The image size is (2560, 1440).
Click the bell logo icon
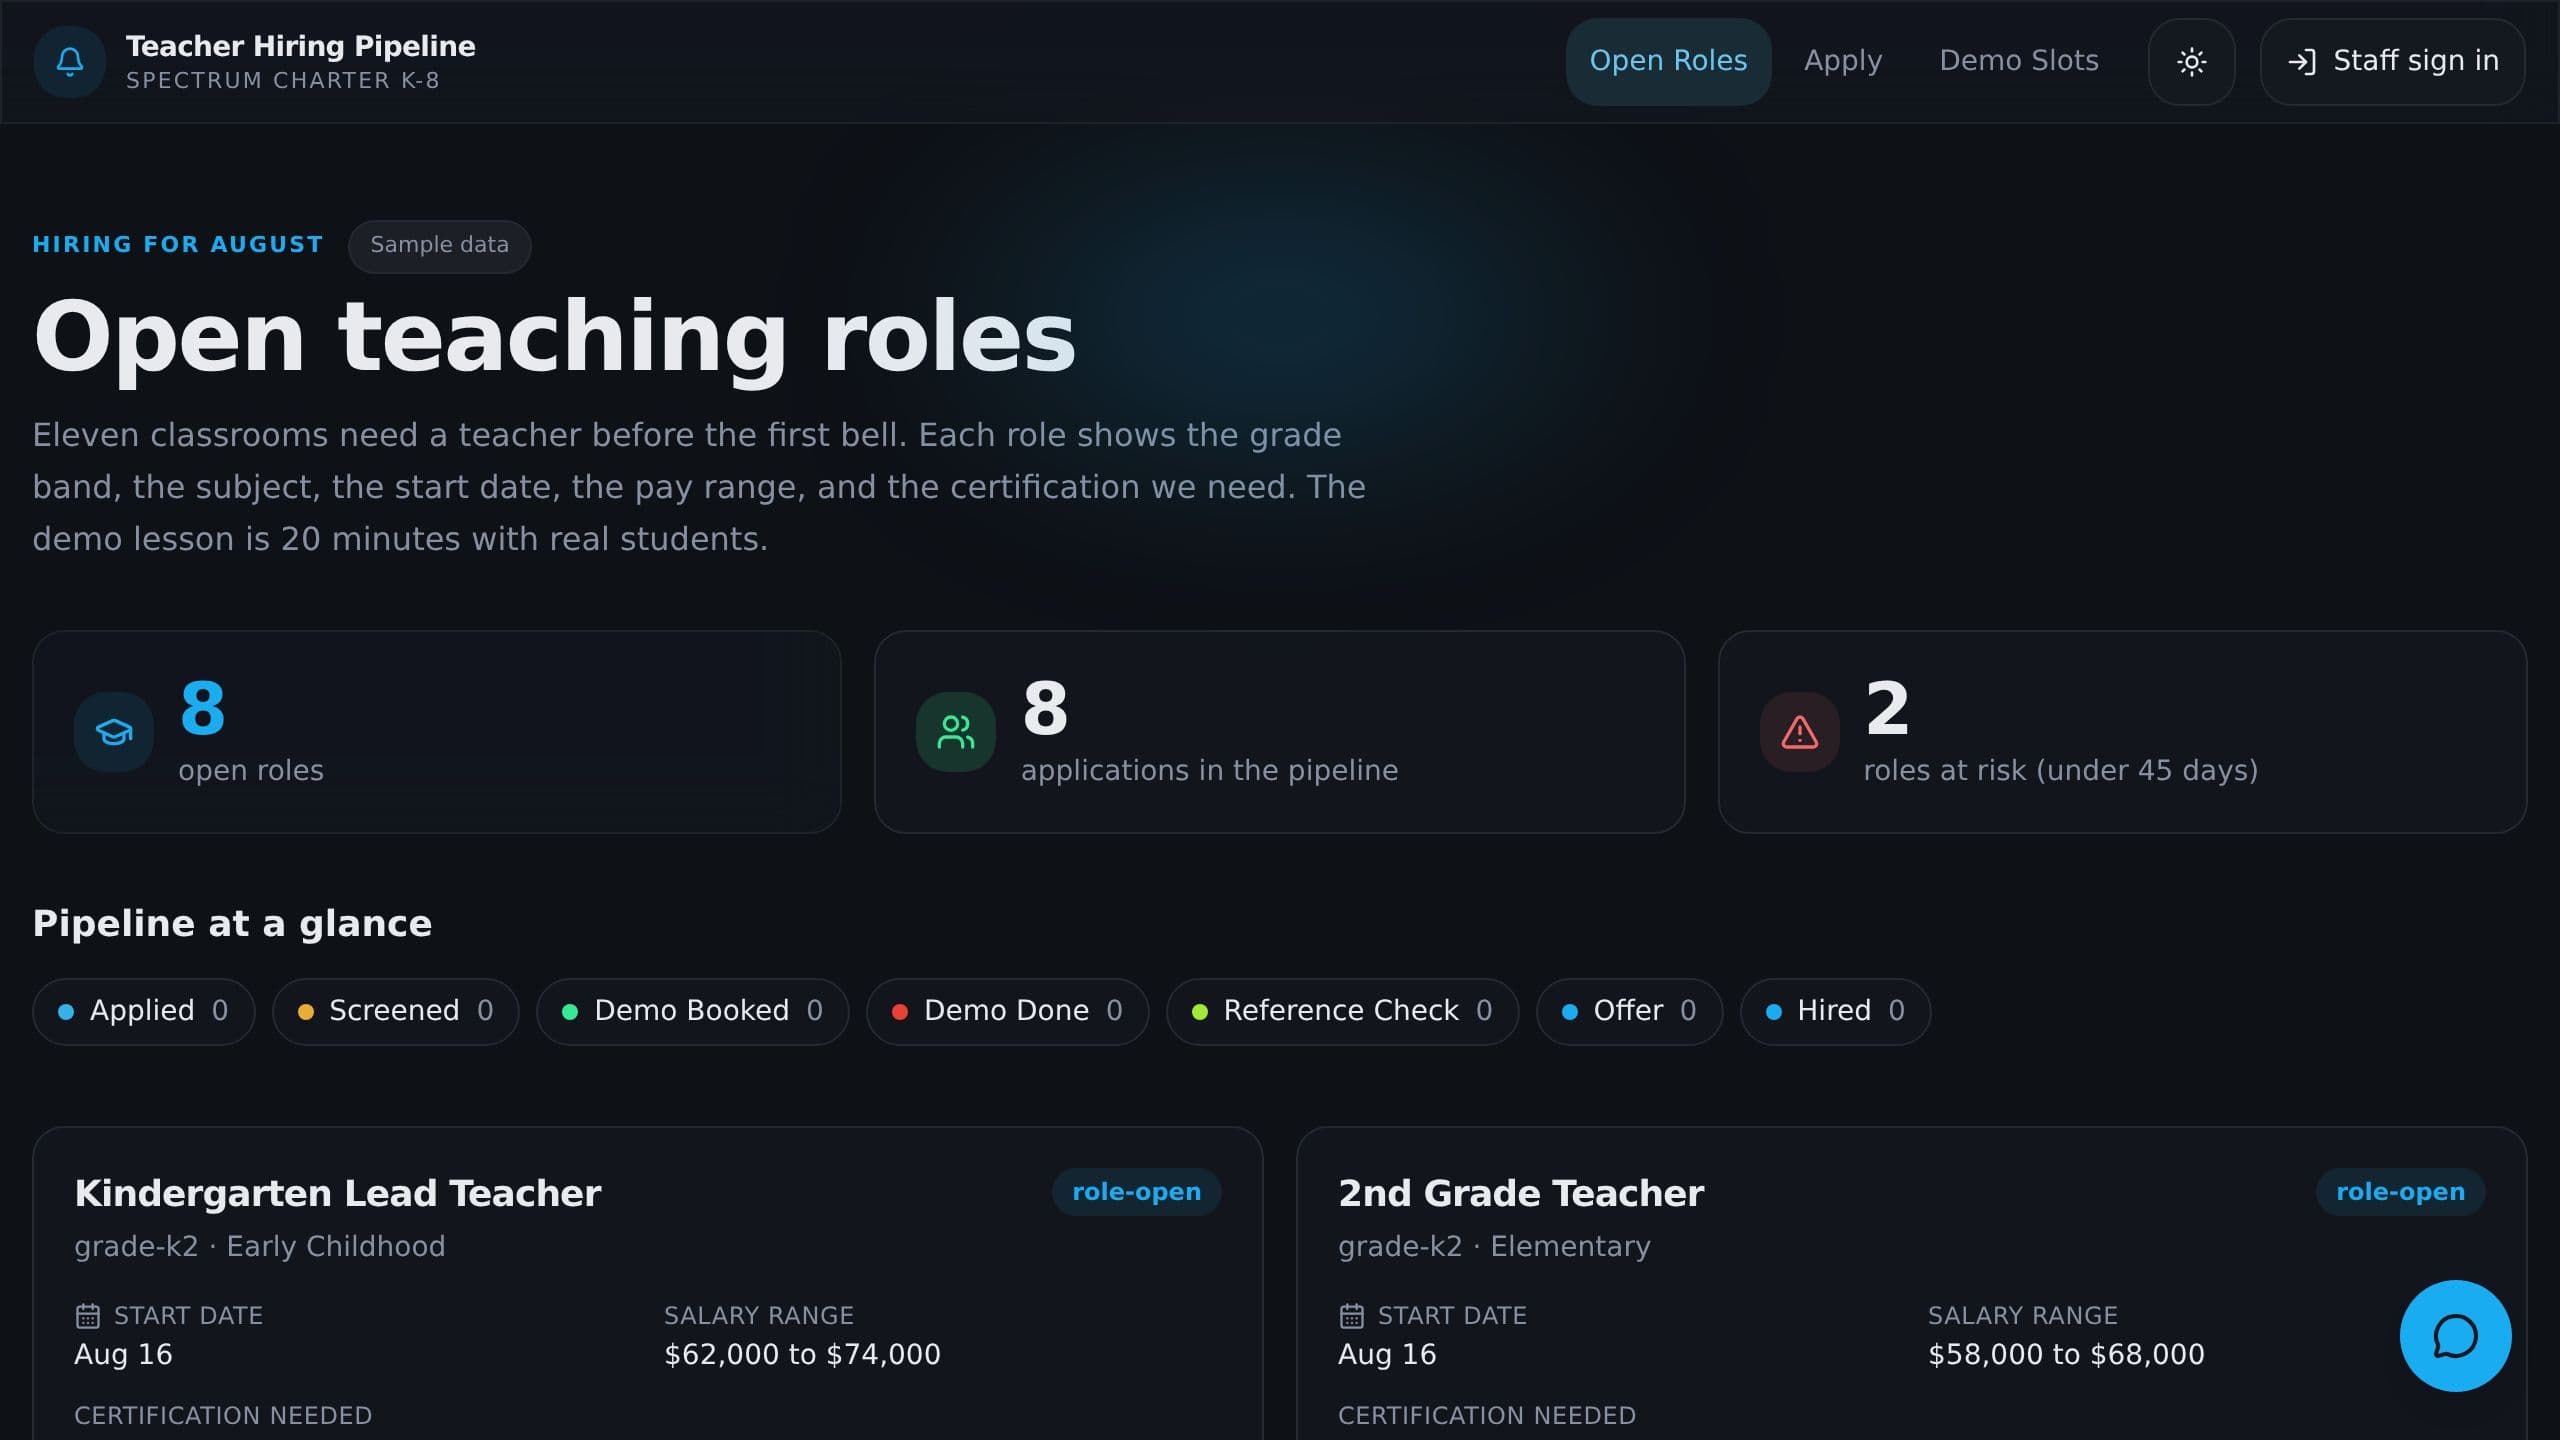[x=70, y=62]
